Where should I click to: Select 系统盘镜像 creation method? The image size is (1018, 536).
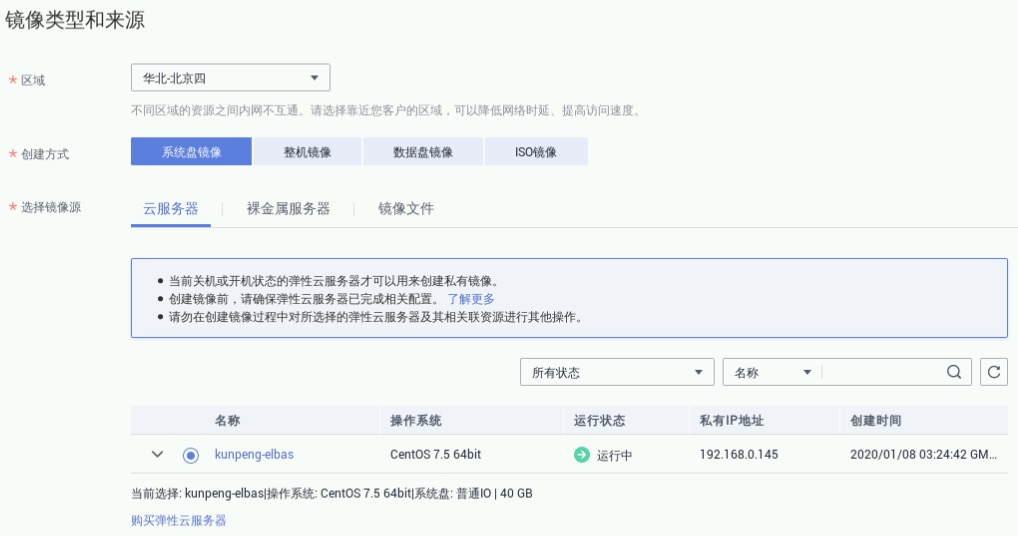coord(191,152)
